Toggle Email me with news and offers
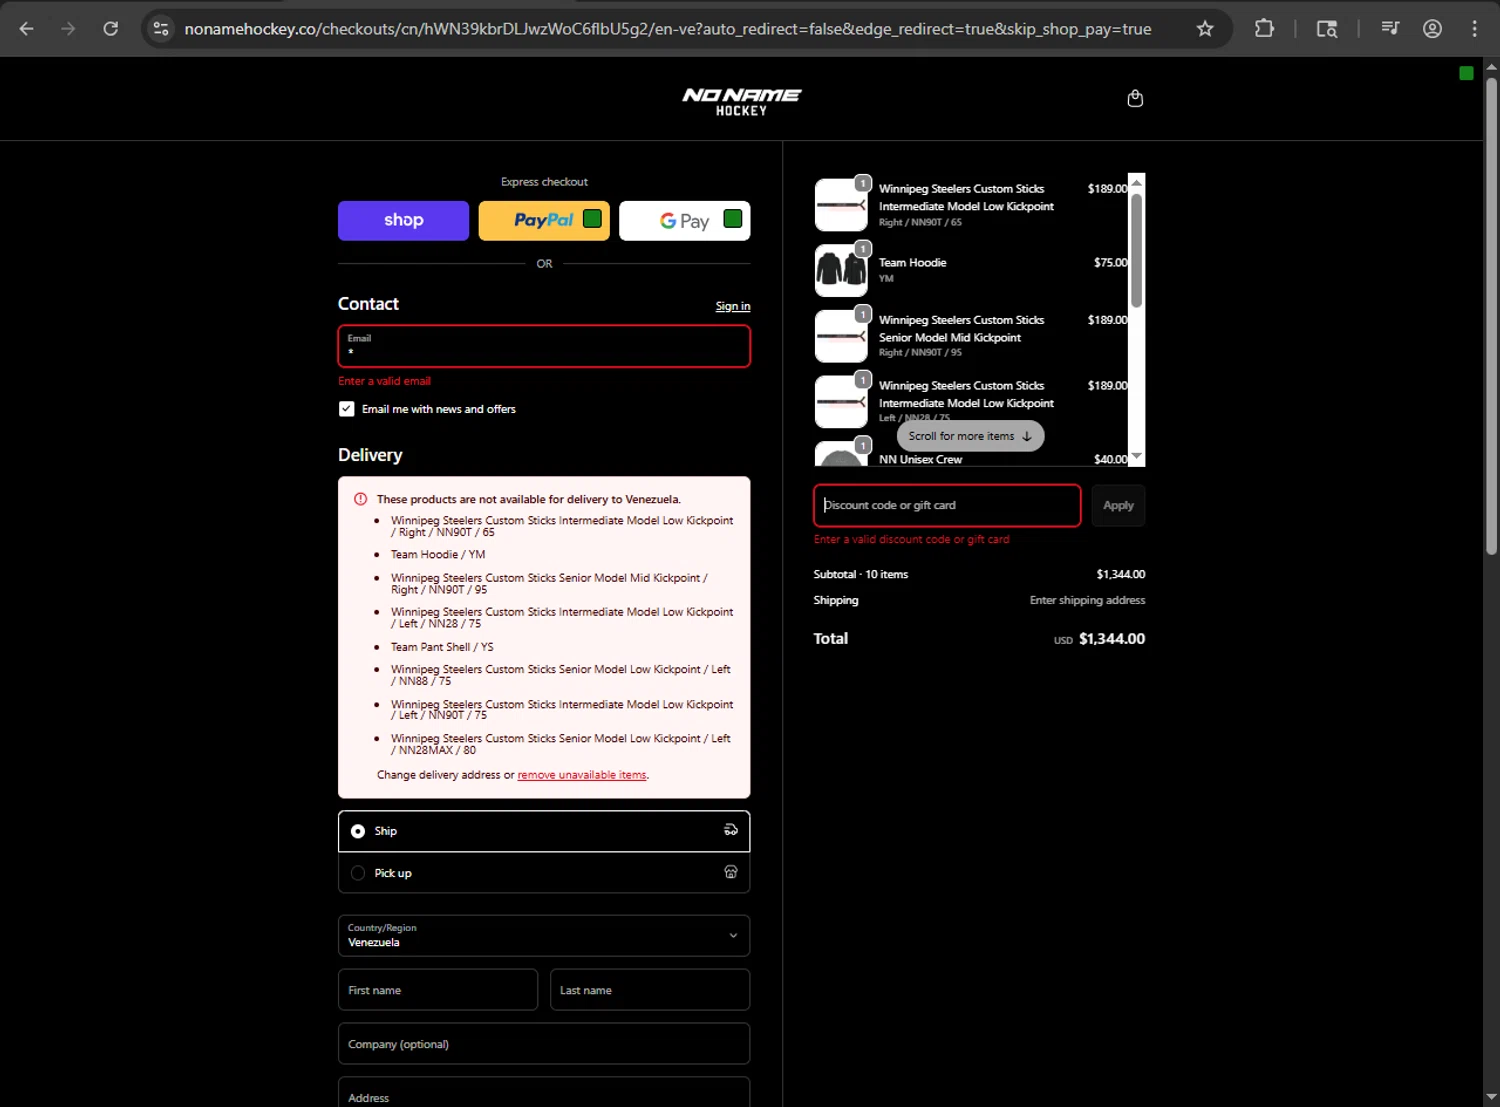1500x1107 pixels. click(346, 409)
